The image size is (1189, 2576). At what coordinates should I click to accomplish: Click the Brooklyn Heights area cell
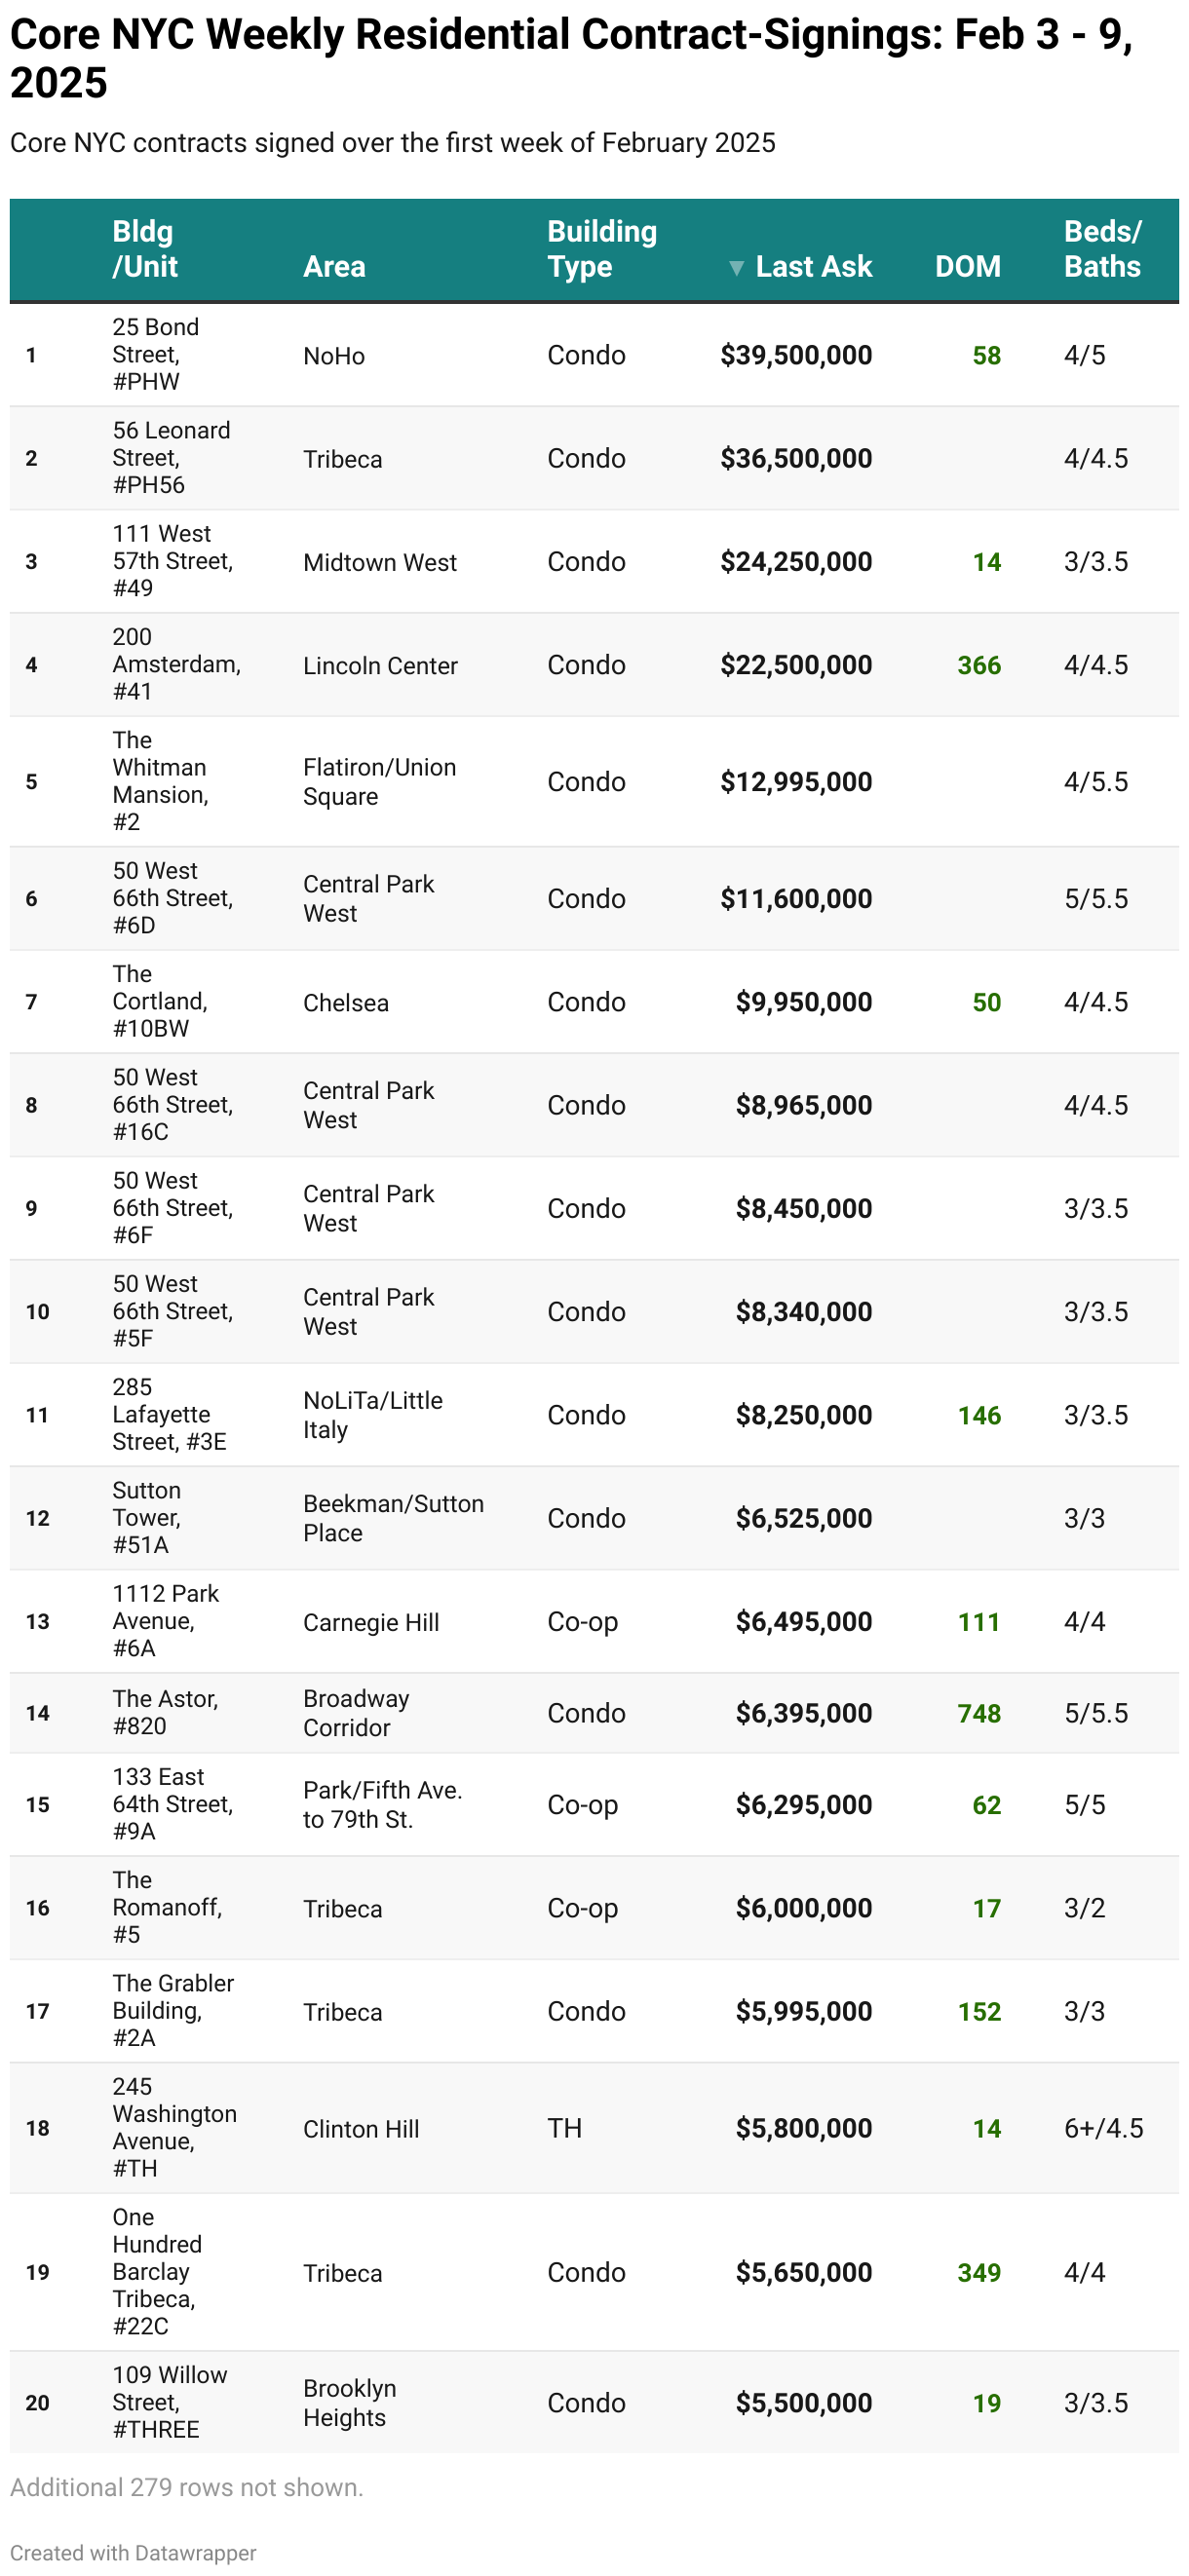[x=350, y=2403]
